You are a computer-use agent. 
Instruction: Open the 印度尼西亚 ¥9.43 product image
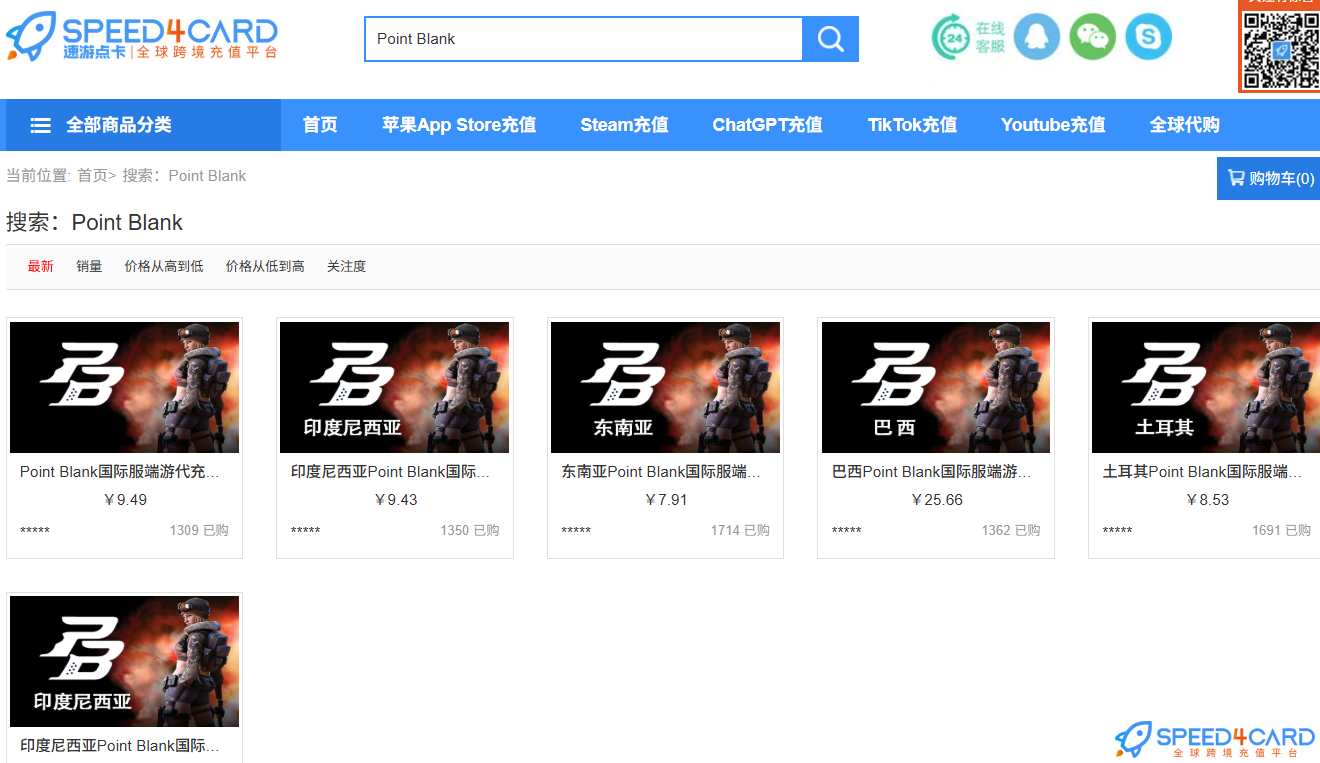click(394, 387)
